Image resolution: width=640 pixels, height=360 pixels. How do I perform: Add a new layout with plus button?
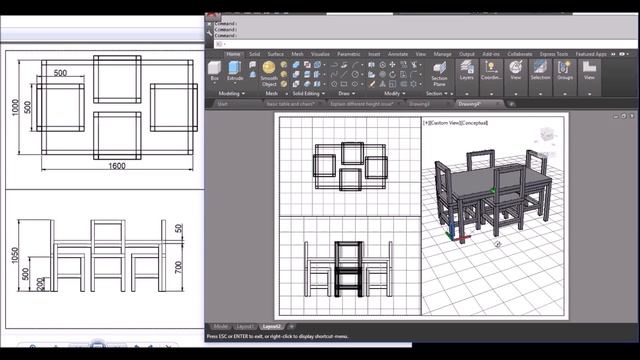pos(291,327)
